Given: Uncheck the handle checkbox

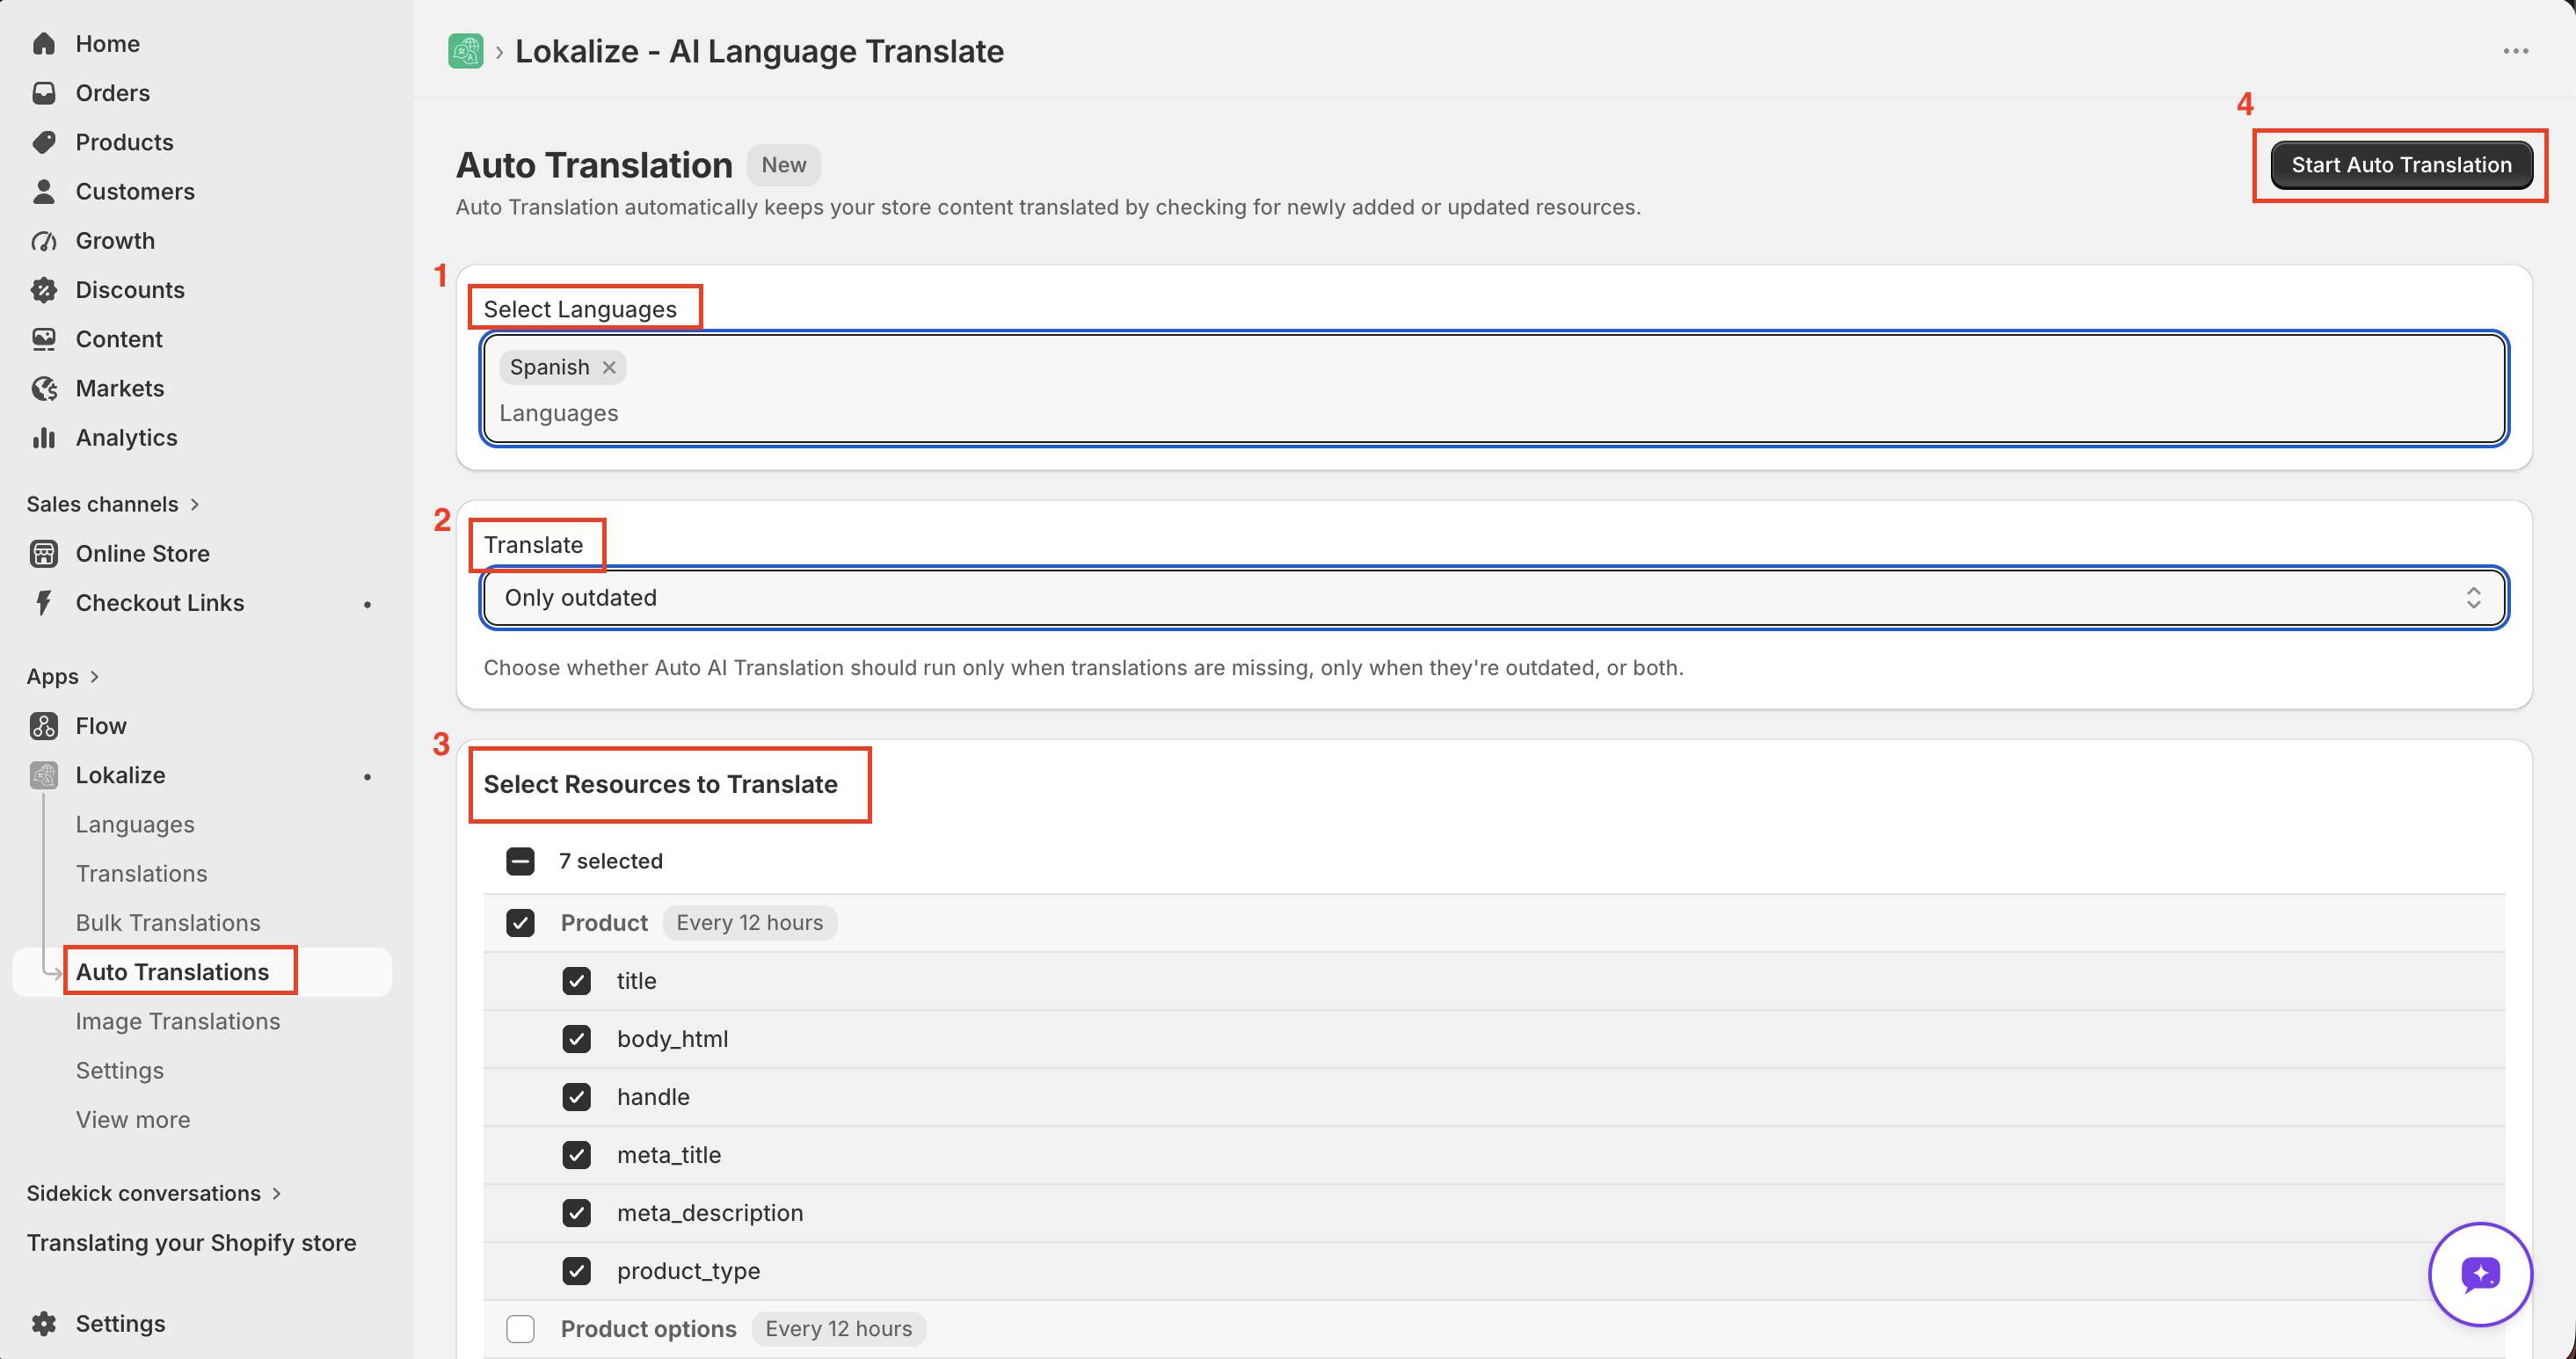Looking at the screenshot, I should pyautogui.click(x=576, y=1097).
